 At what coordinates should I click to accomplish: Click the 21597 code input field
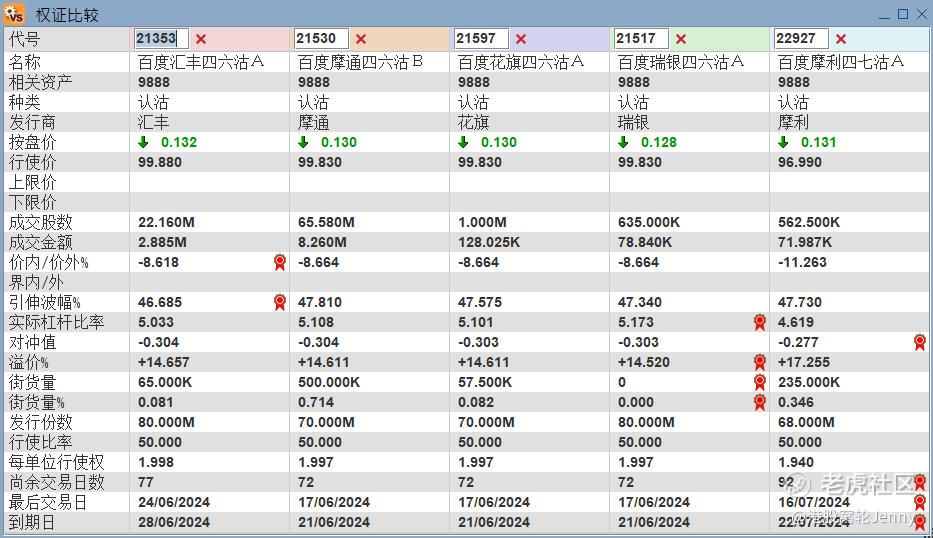tap(481, 39)
